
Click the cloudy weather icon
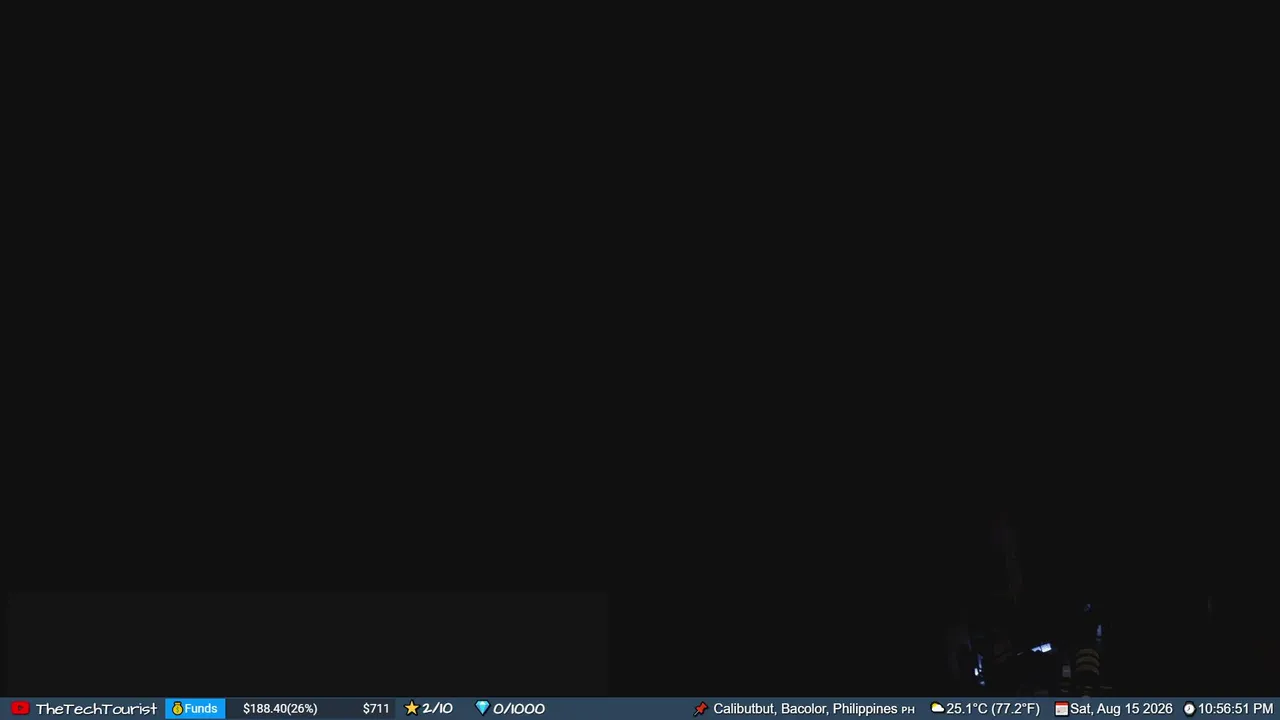[937, 708]
